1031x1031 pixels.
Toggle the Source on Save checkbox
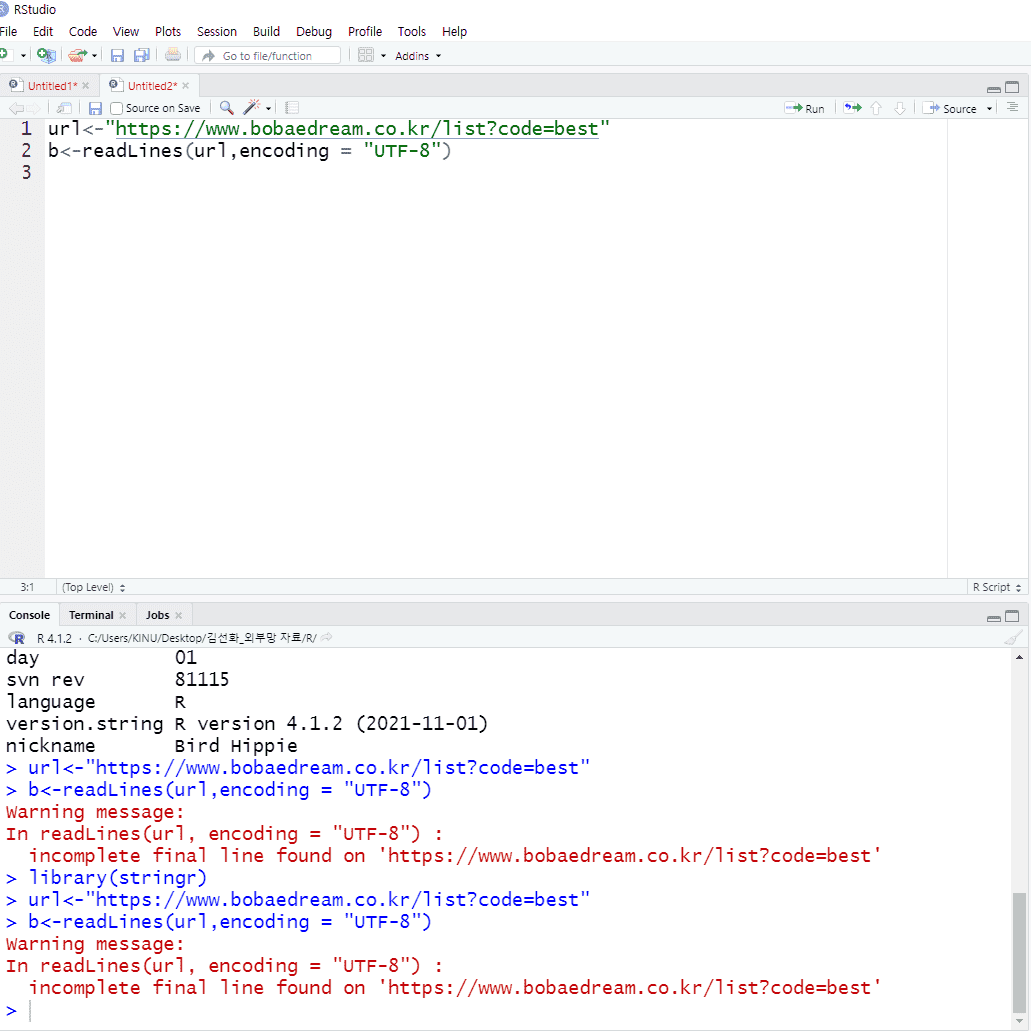pos(116,108)
